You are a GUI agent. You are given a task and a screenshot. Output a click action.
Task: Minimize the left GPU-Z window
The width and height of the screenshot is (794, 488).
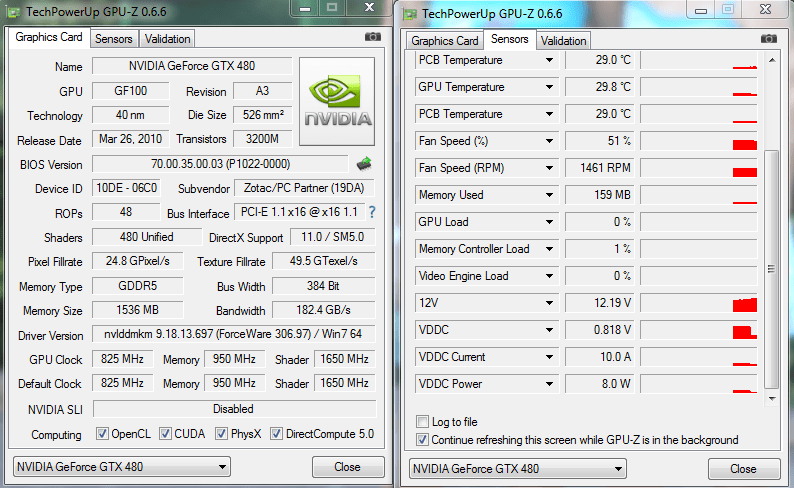(x=305, y=8)
